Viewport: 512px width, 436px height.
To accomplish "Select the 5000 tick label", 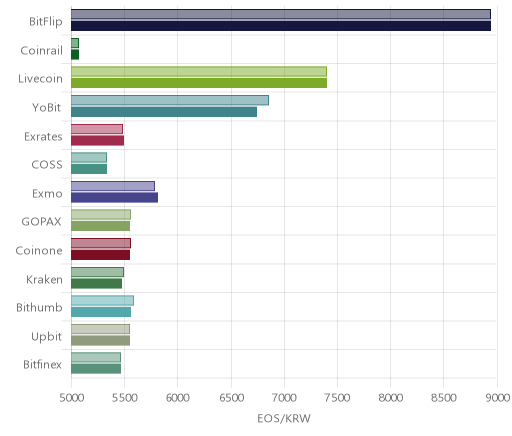I will [72, 398].
